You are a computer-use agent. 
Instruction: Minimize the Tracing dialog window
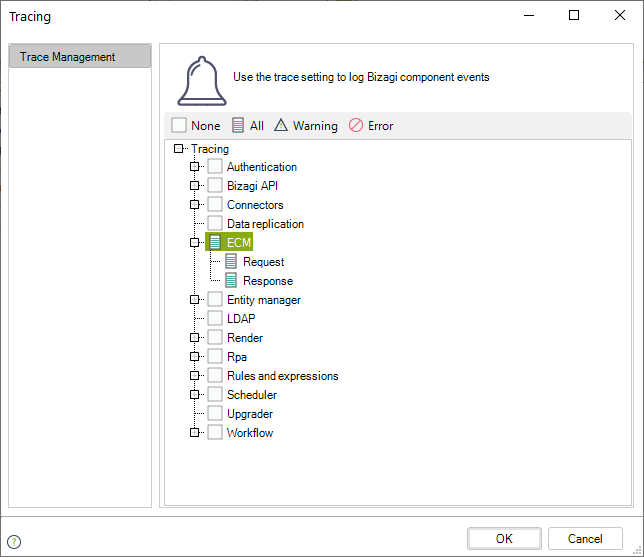529,15
